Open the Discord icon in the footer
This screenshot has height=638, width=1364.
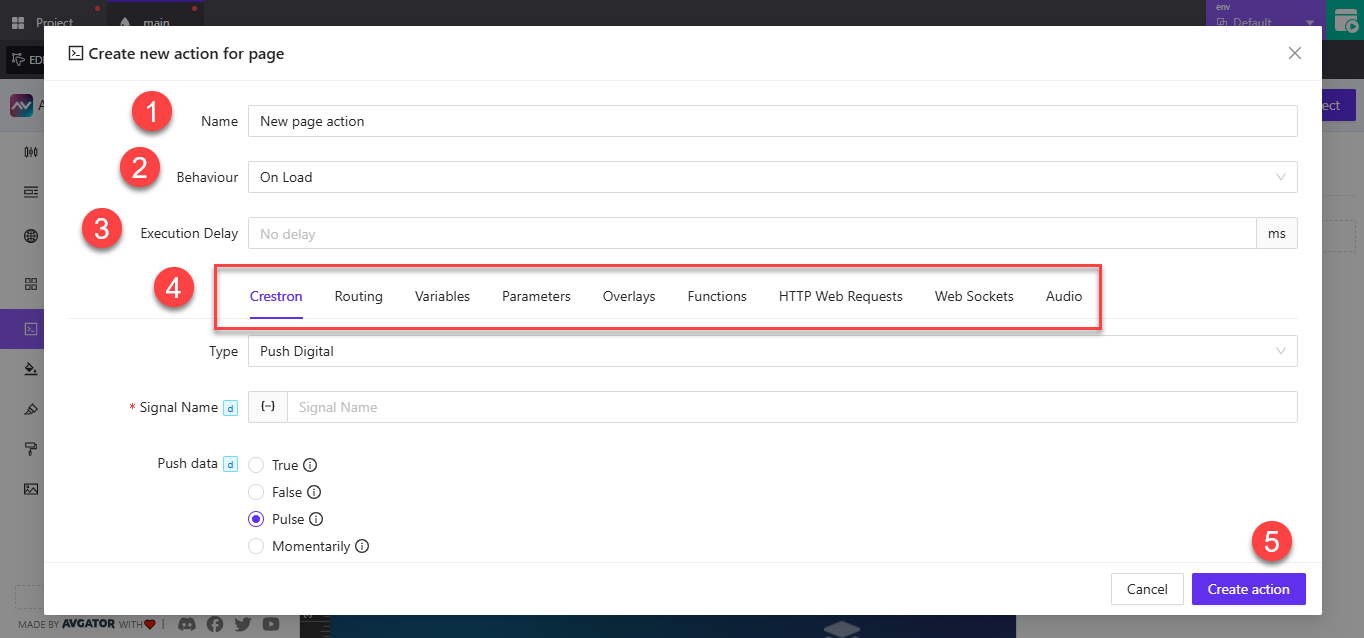[186, 624]
